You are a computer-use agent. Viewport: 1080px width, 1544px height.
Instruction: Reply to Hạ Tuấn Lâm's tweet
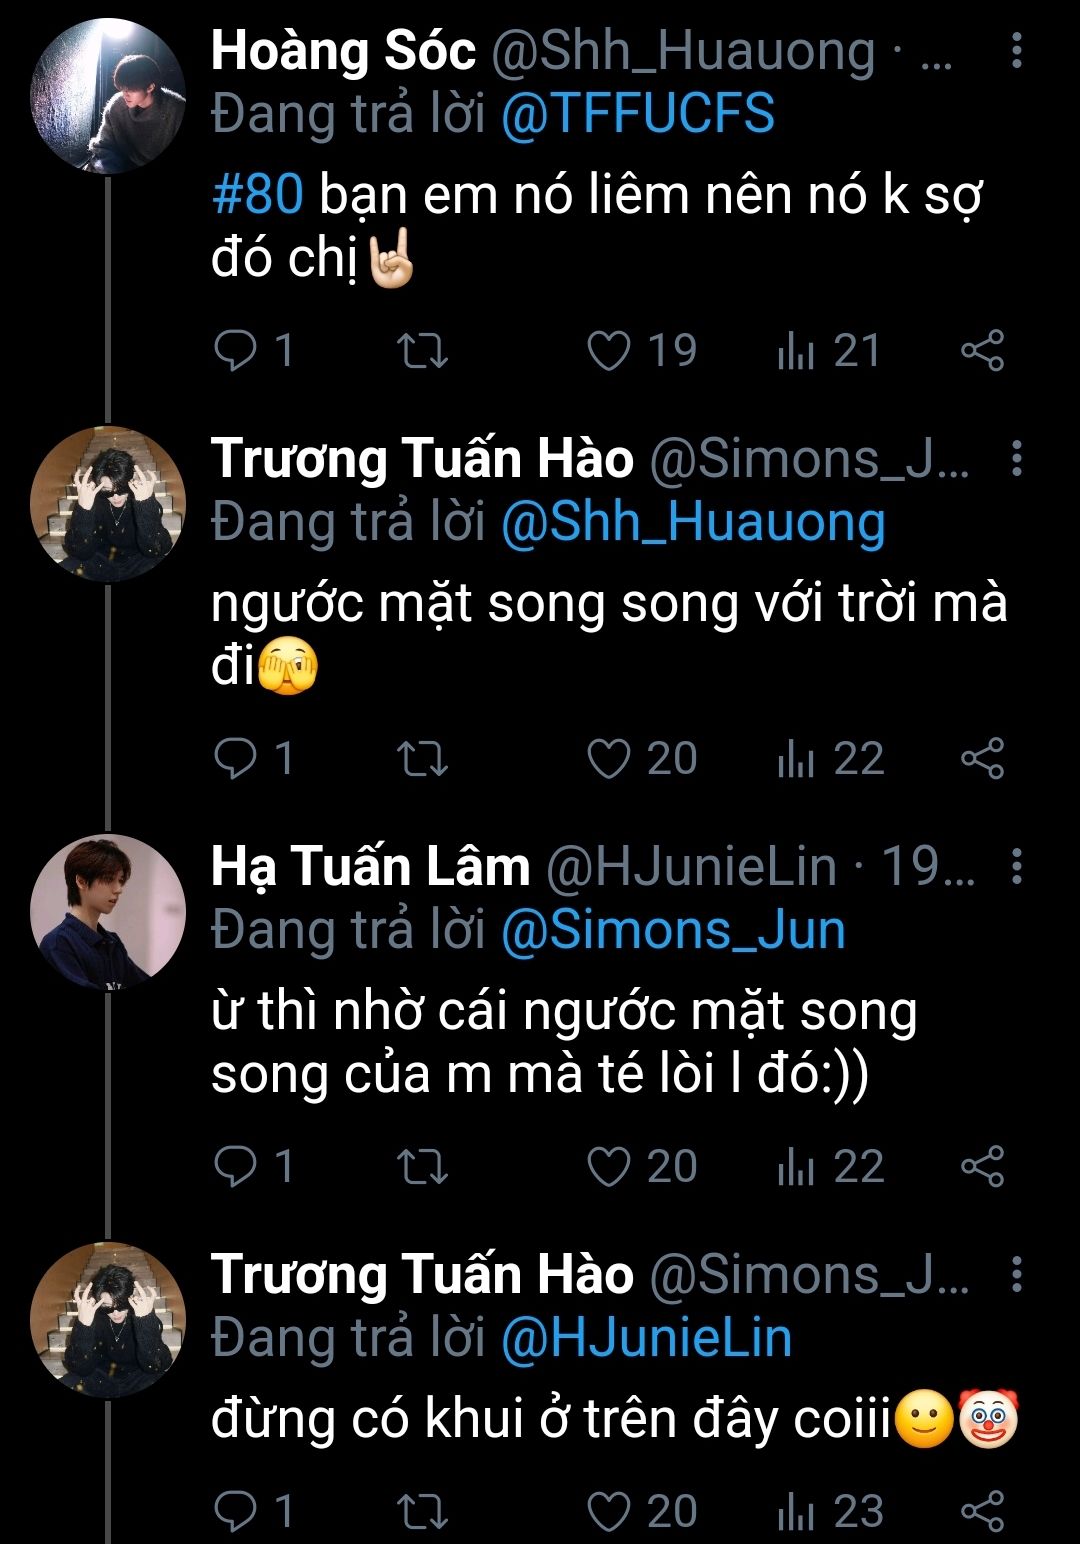[237, 1166]
